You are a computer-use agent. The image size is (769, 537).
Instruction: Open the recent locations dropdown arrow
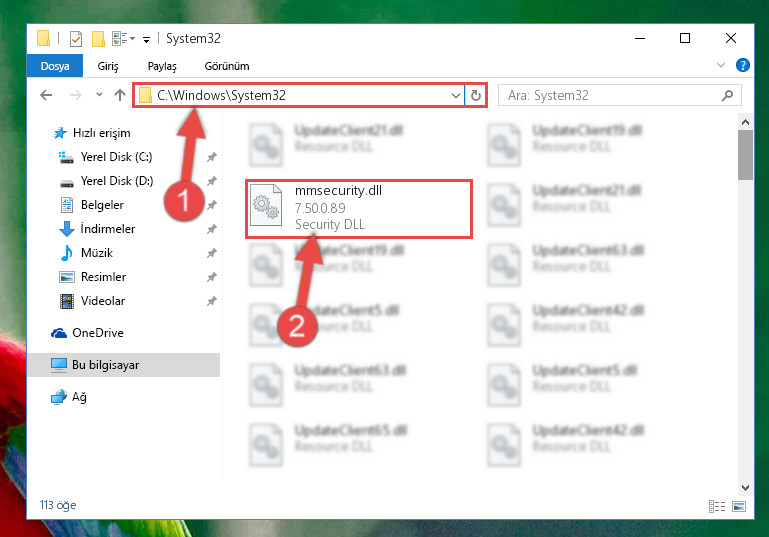(x=99, y=95)
